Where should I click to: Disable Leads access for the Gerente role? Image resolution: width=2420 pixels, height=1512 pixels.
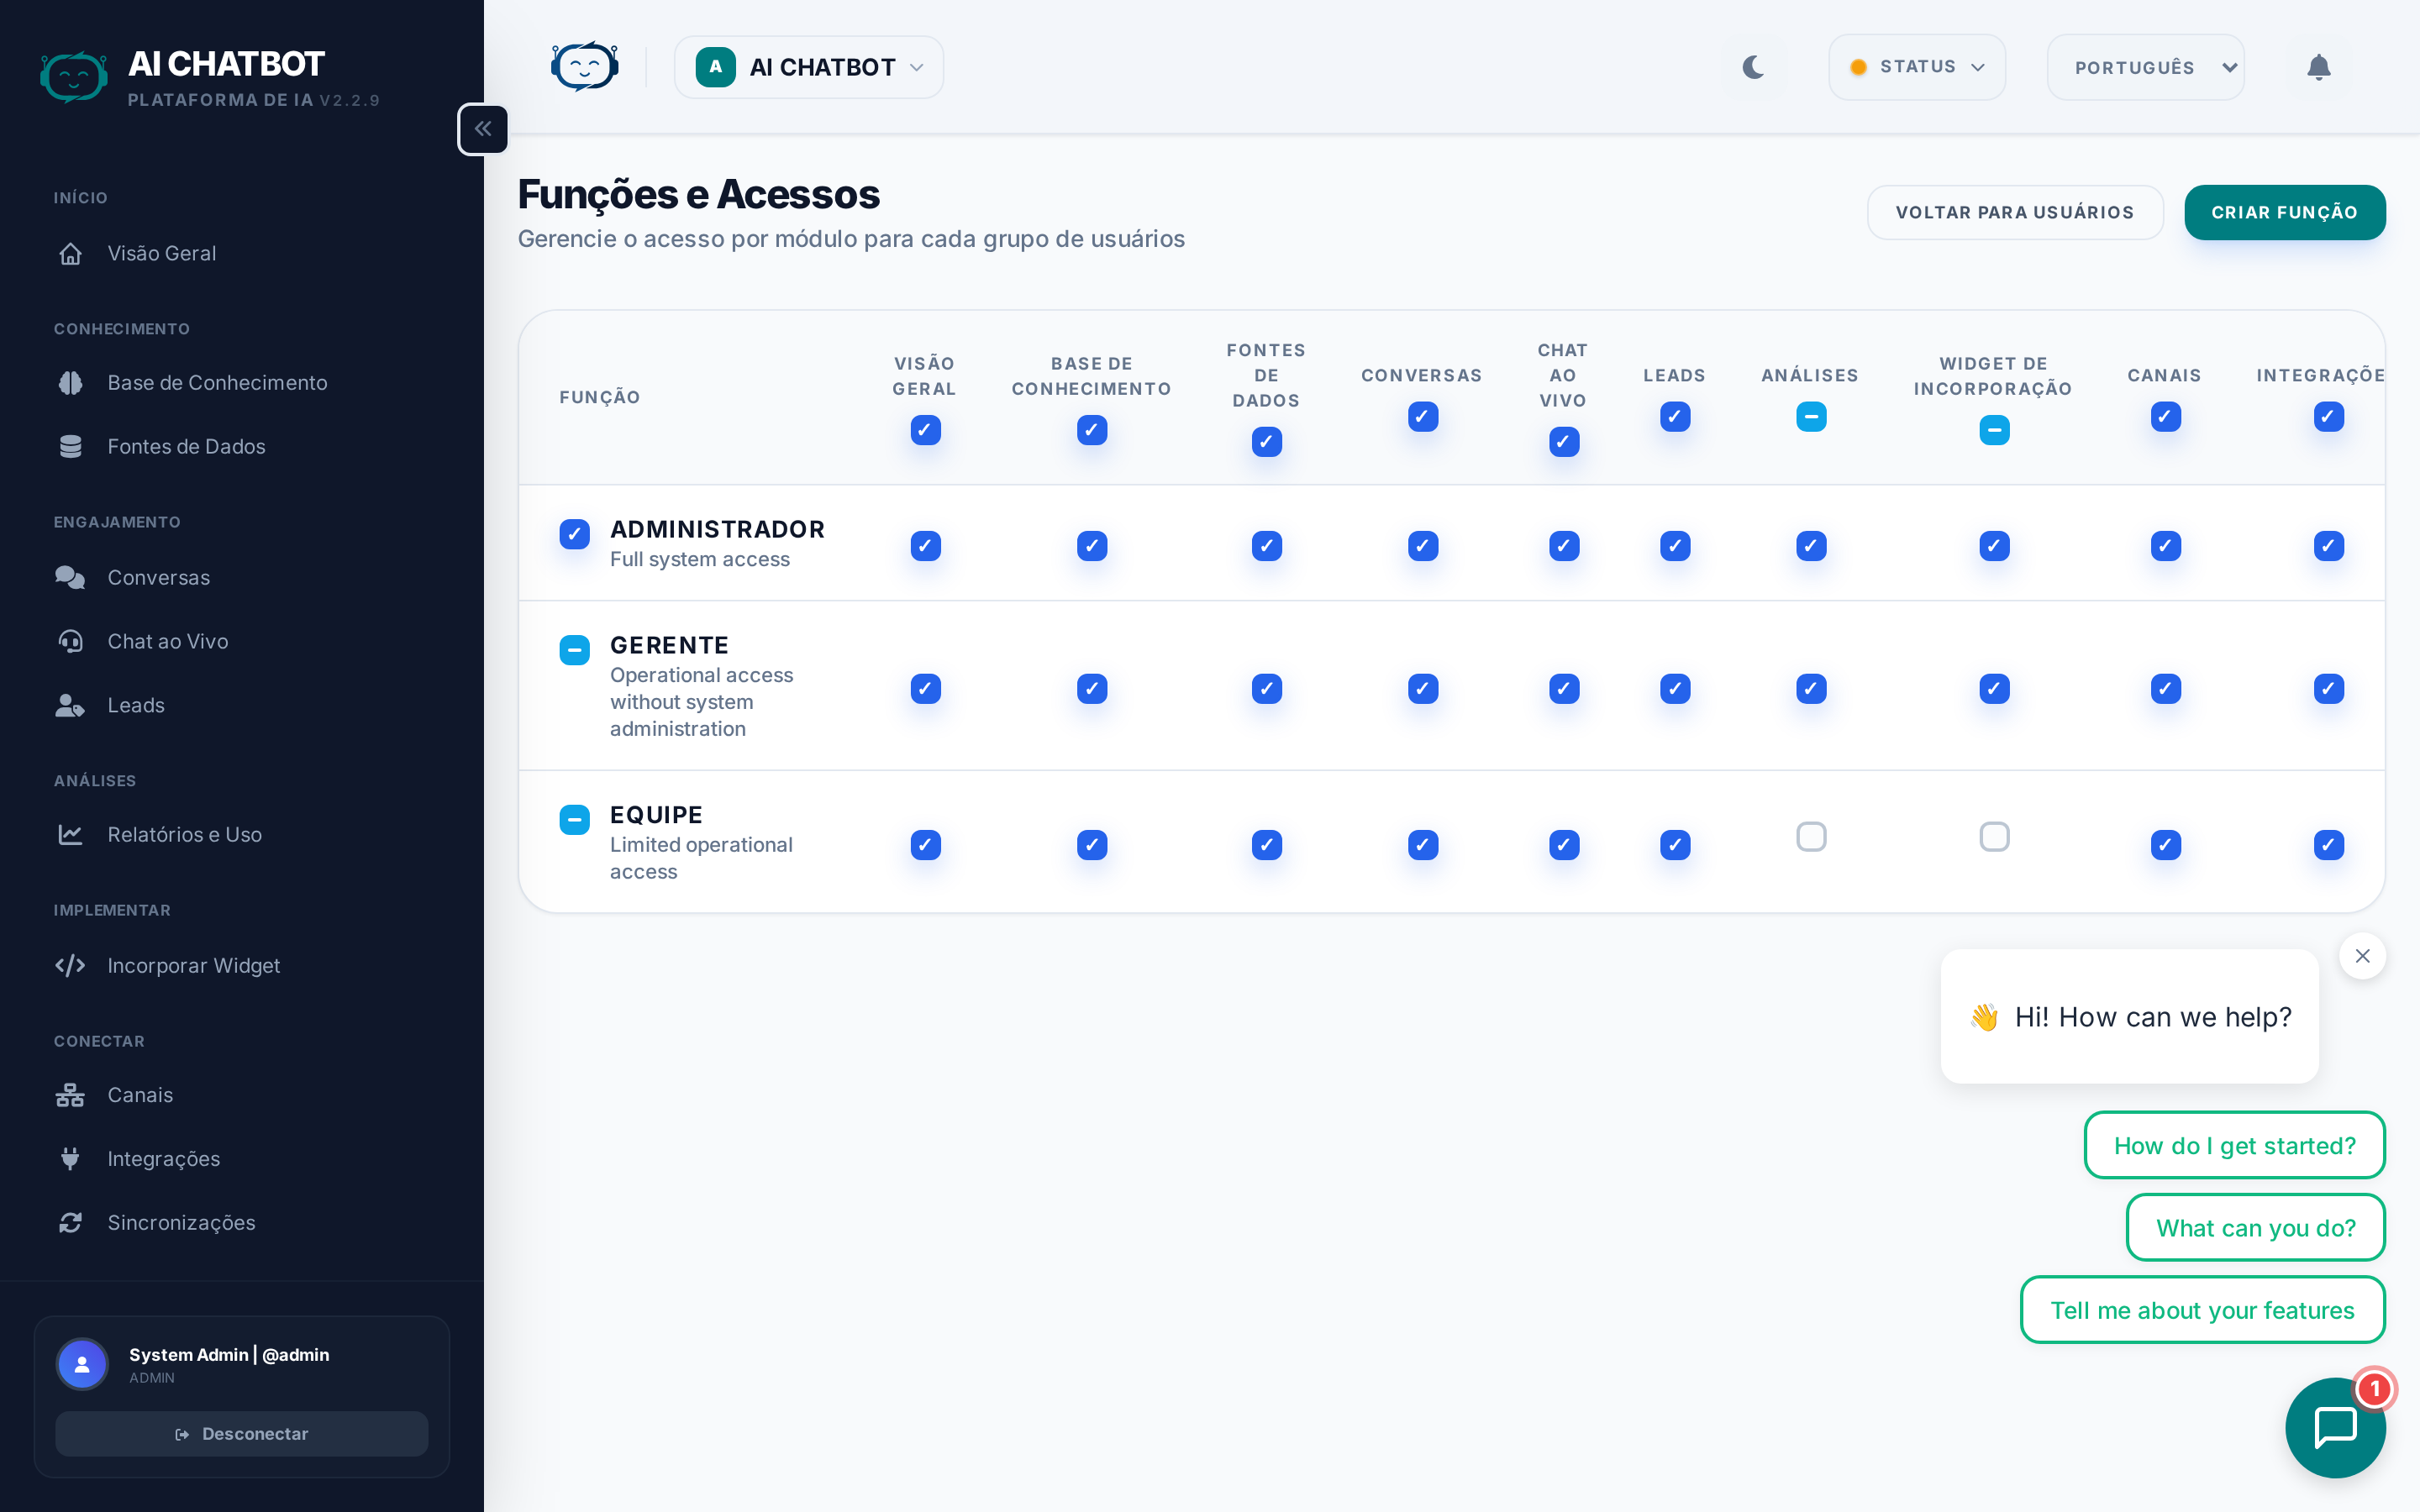click(1674, 688)
